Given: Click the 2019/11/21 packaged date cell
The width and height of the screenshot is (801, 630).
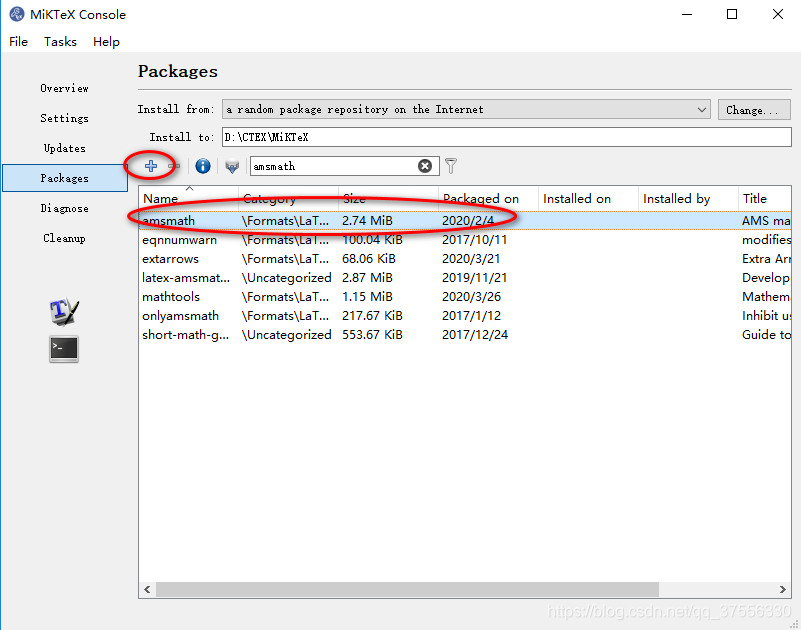Looking at the screenshot, I should (x=475, y=278).
